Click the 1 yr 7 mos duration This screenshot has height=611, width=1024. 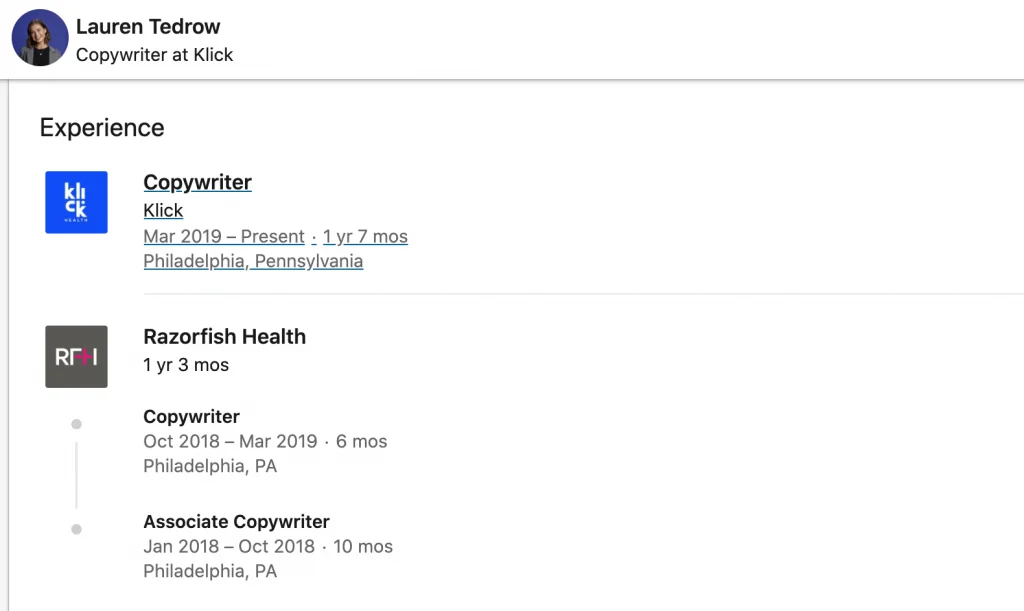point(365,237)
